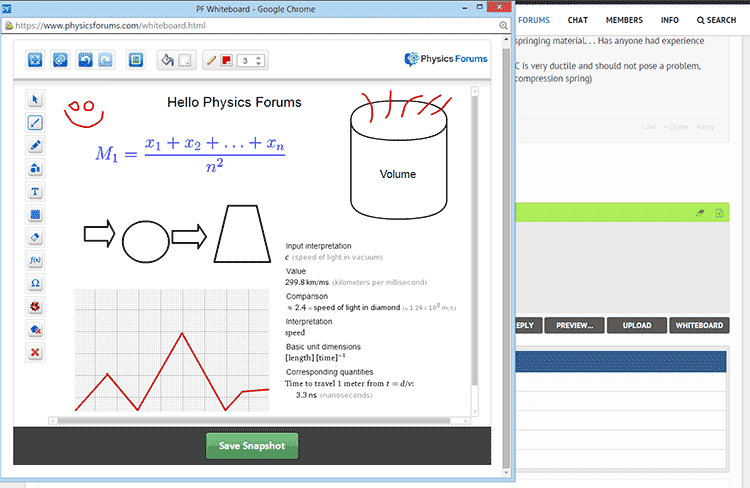Click the canvas horizontal scrollbar
This screenshot has height=488, width=750.
[254, 421]
